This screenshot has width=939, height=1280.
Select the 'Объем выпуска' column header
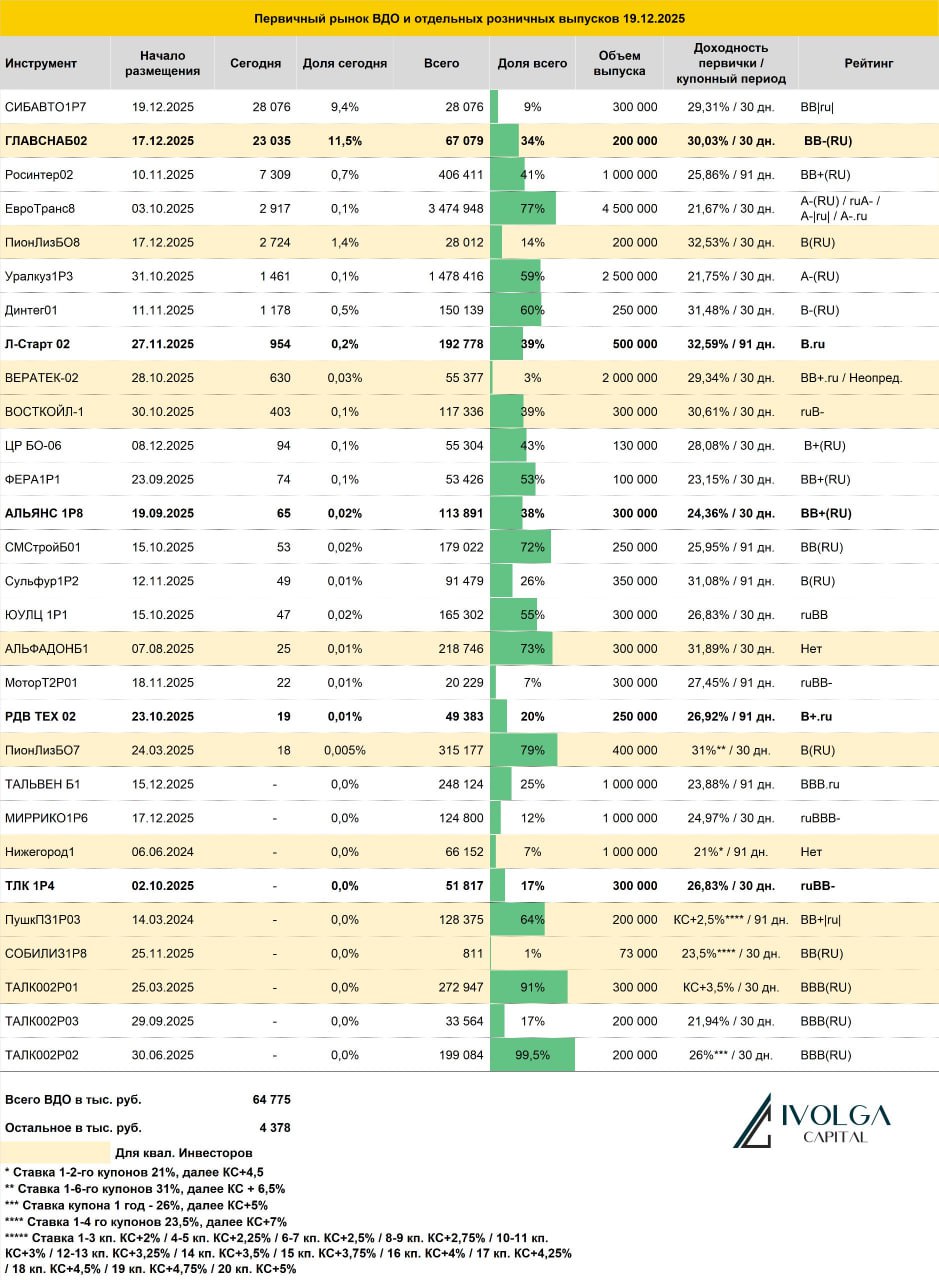pos(619,63)
